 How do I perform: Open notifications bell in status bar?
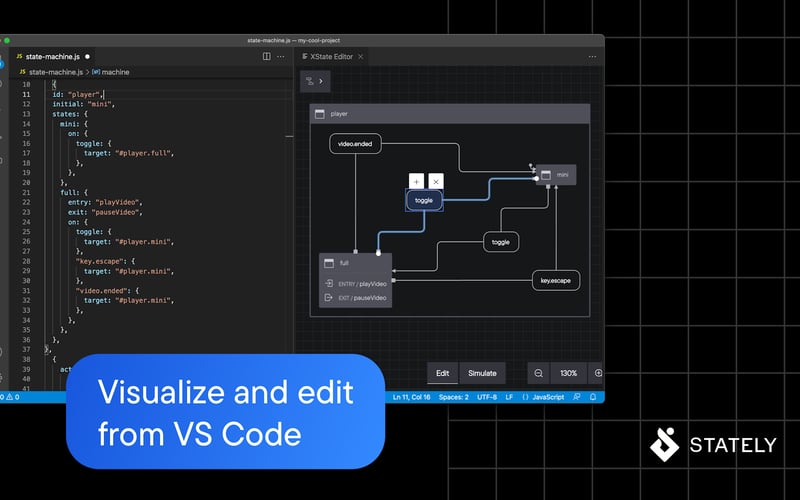593,397
